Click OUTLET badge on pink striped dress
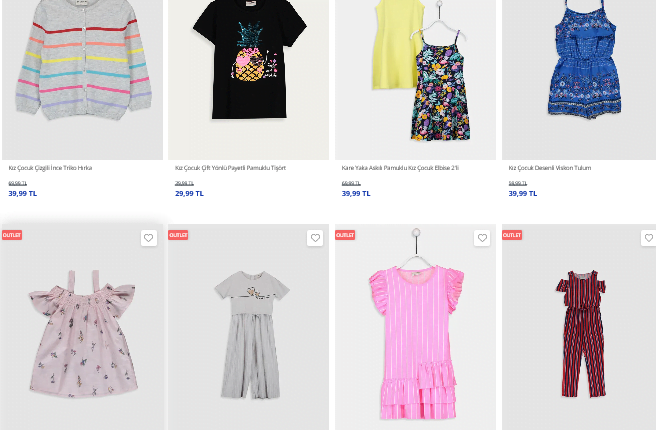The height and width of the screenshot is (430, 656). point(345,235)
